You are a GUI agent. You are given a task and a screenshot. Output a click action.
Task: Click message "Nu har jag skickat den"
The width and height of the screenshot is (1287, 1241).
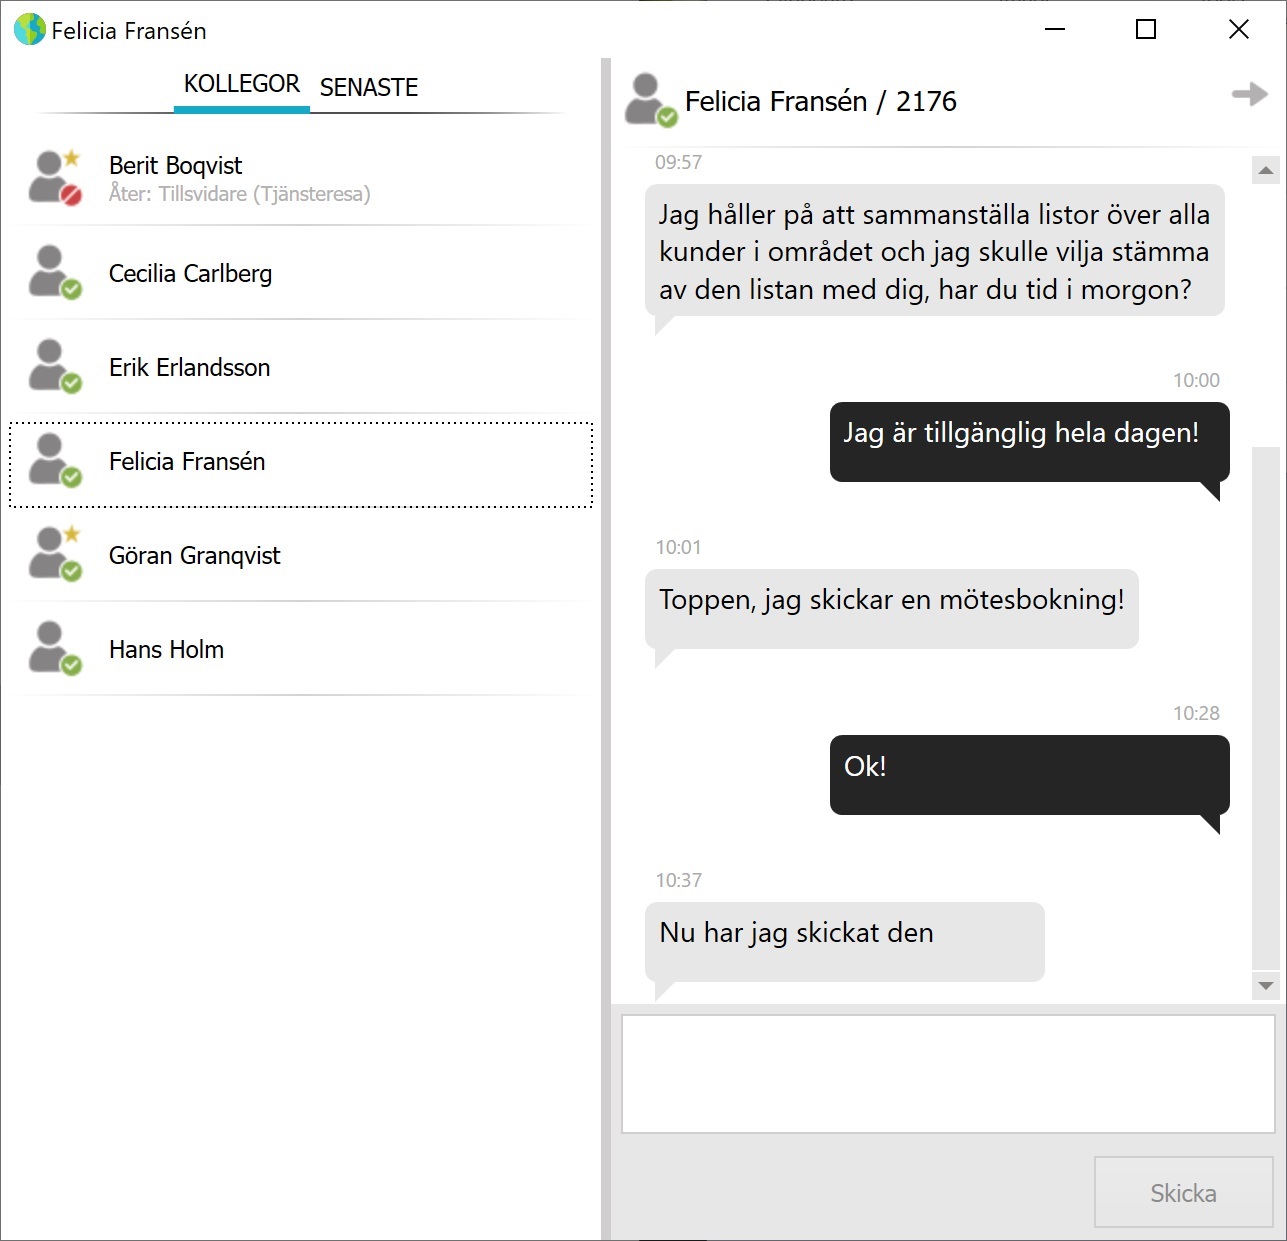845,942
